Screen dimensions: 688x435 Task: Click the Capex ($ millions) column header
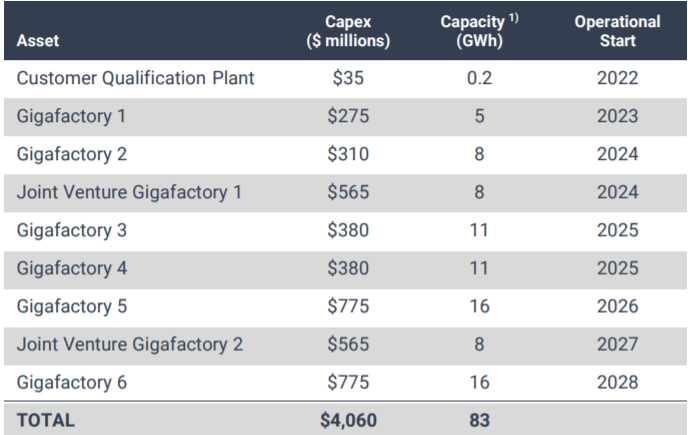(348, 32)
